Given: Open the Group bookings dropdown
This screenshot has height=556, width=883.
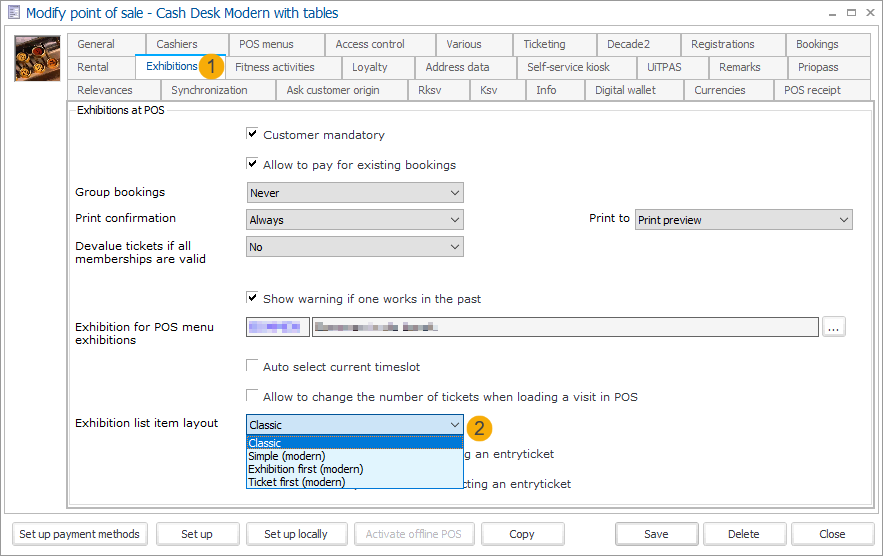Looking at the screenshot, I should [x=355, y=193].
